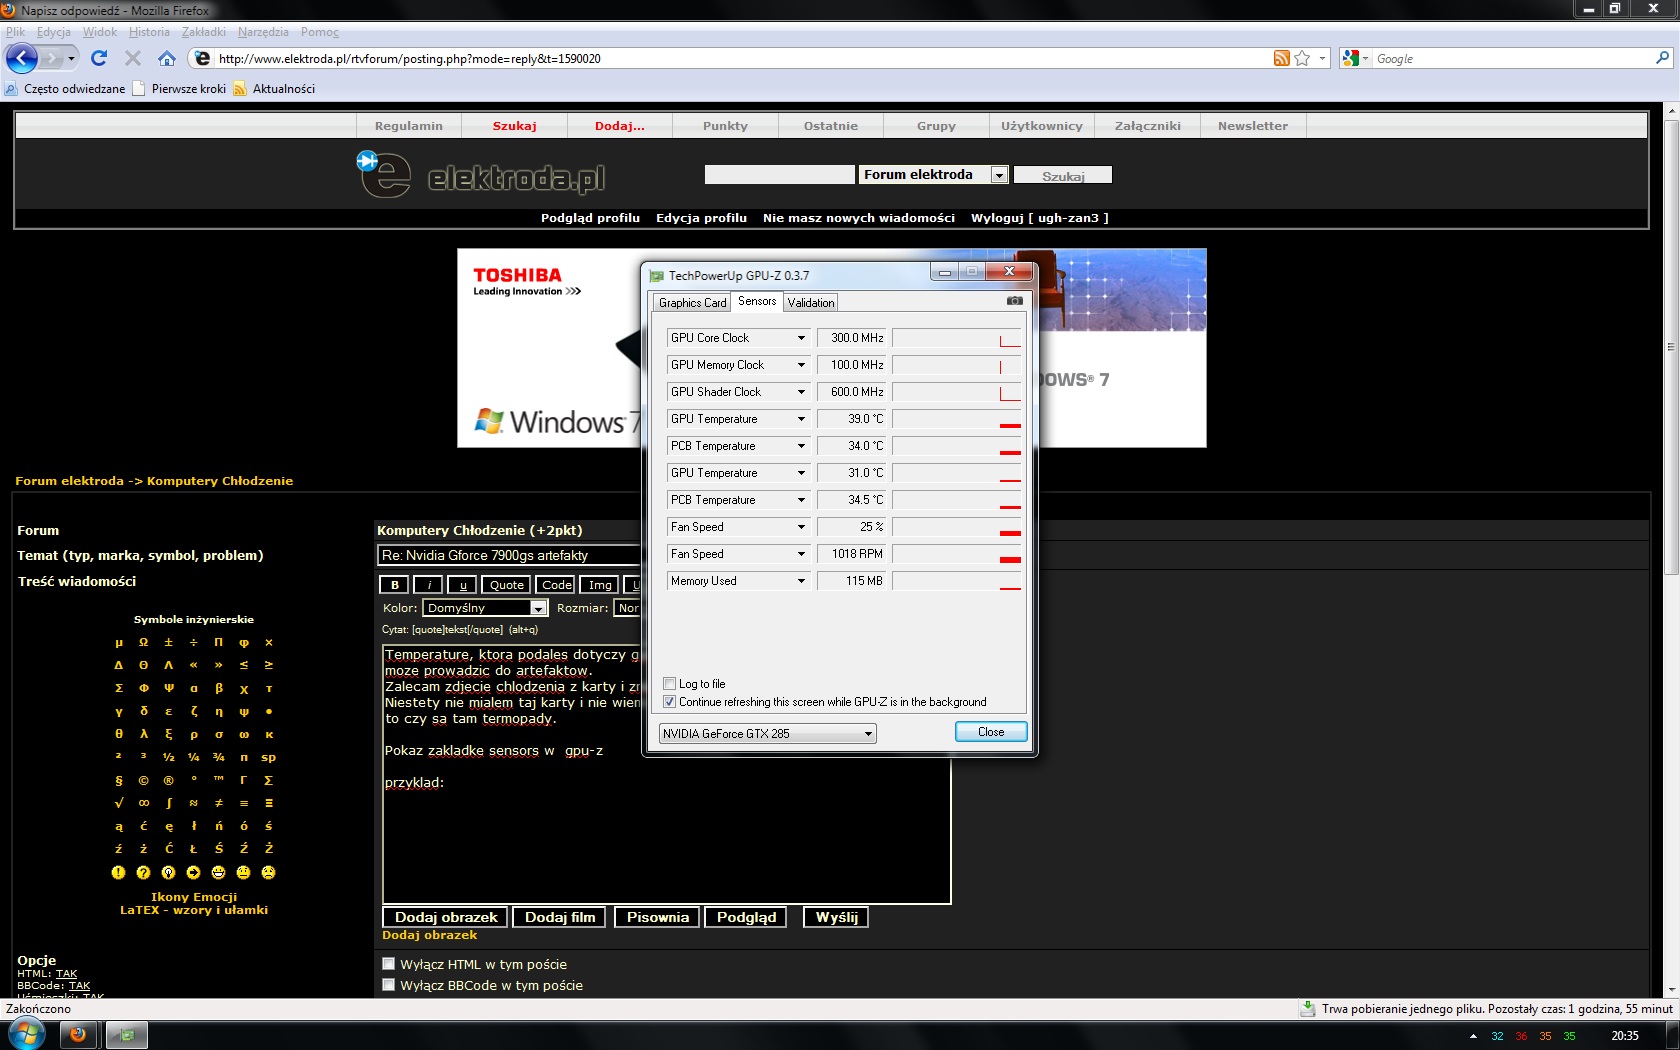Screen dimensions: 1680x1050
Task: Open the Firefox home page icon
Action: tap(167, 58)
